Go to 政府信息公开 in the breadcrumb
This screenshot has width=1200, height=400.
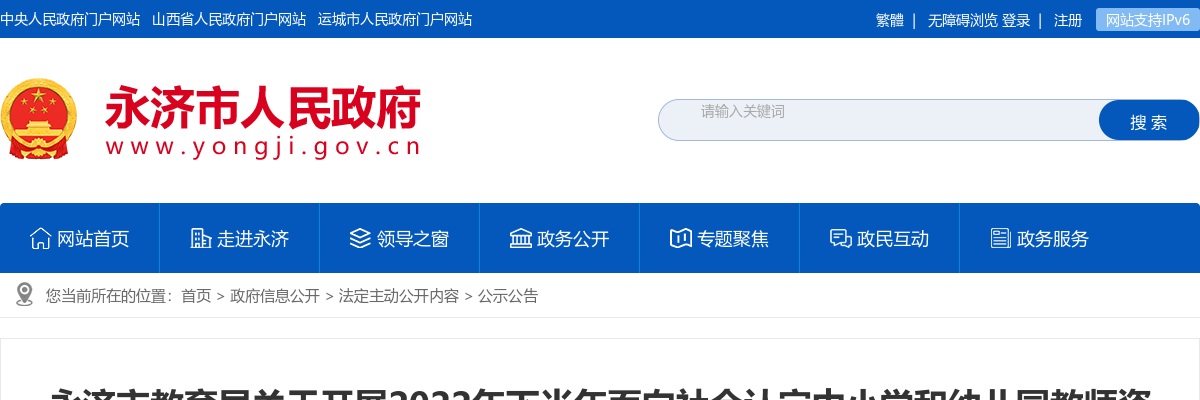click(275, 296)
